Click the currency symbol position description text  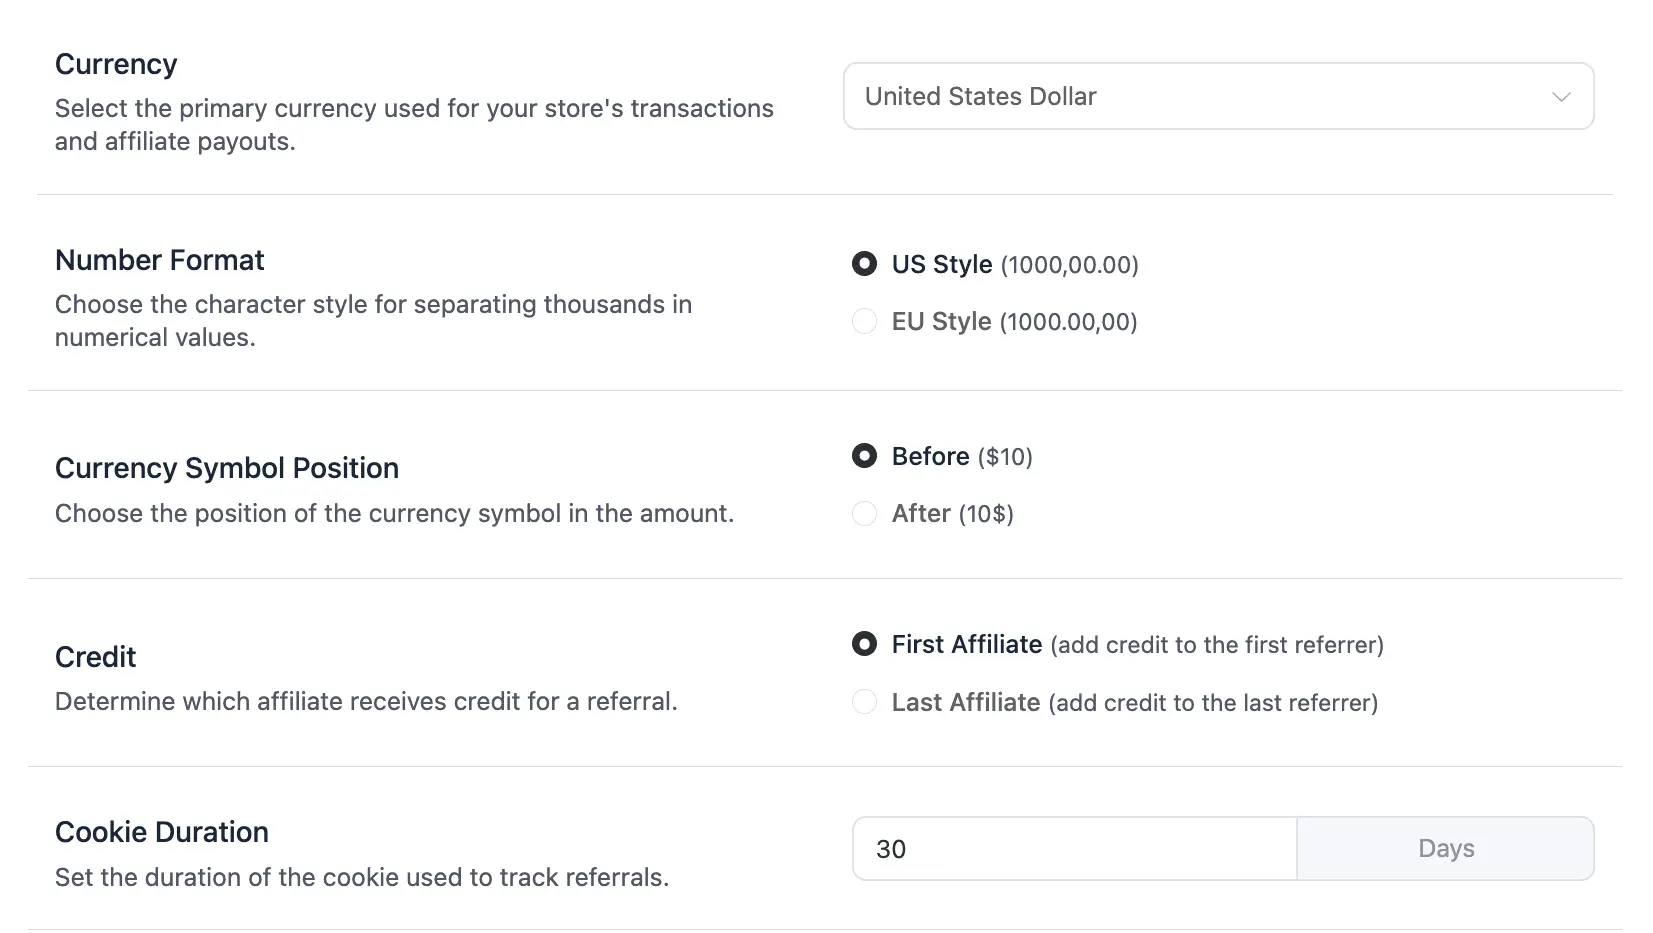394,513
